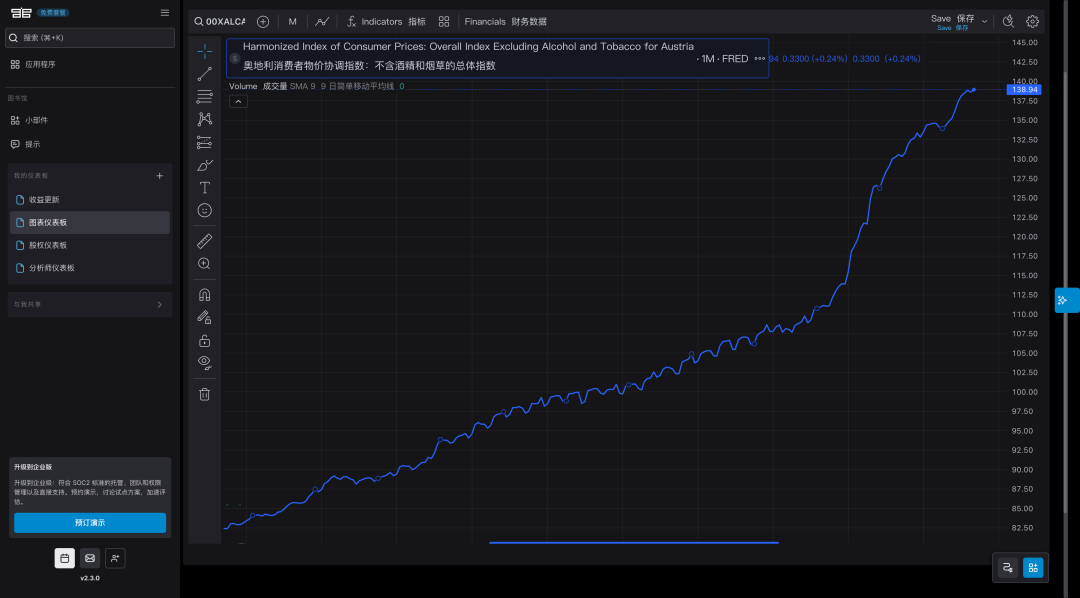Viewport: 1080px width, 598px height.
Task: Collapse the indicator legend chevron
Action: [x=238, y=101]
